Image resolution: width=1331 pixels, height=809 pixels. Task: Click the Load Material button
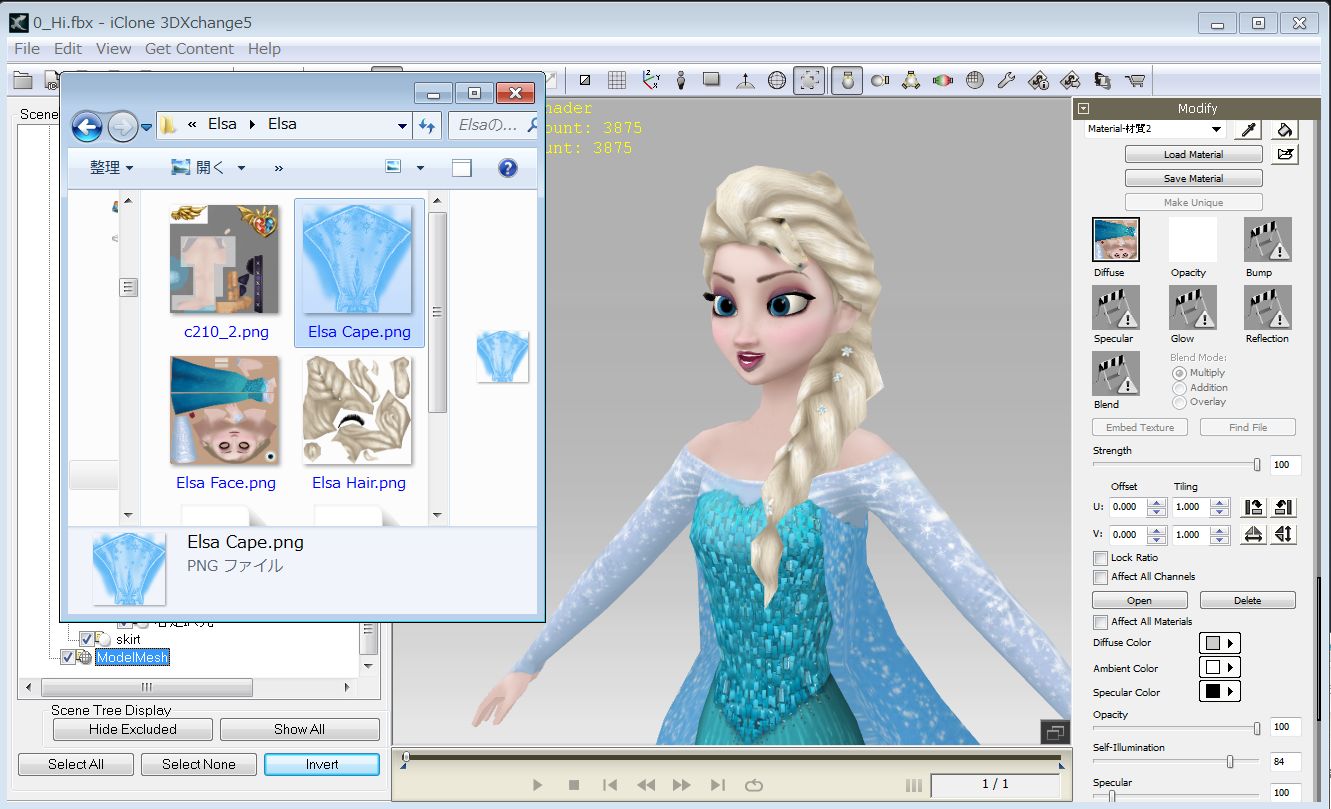(1193, 154)
